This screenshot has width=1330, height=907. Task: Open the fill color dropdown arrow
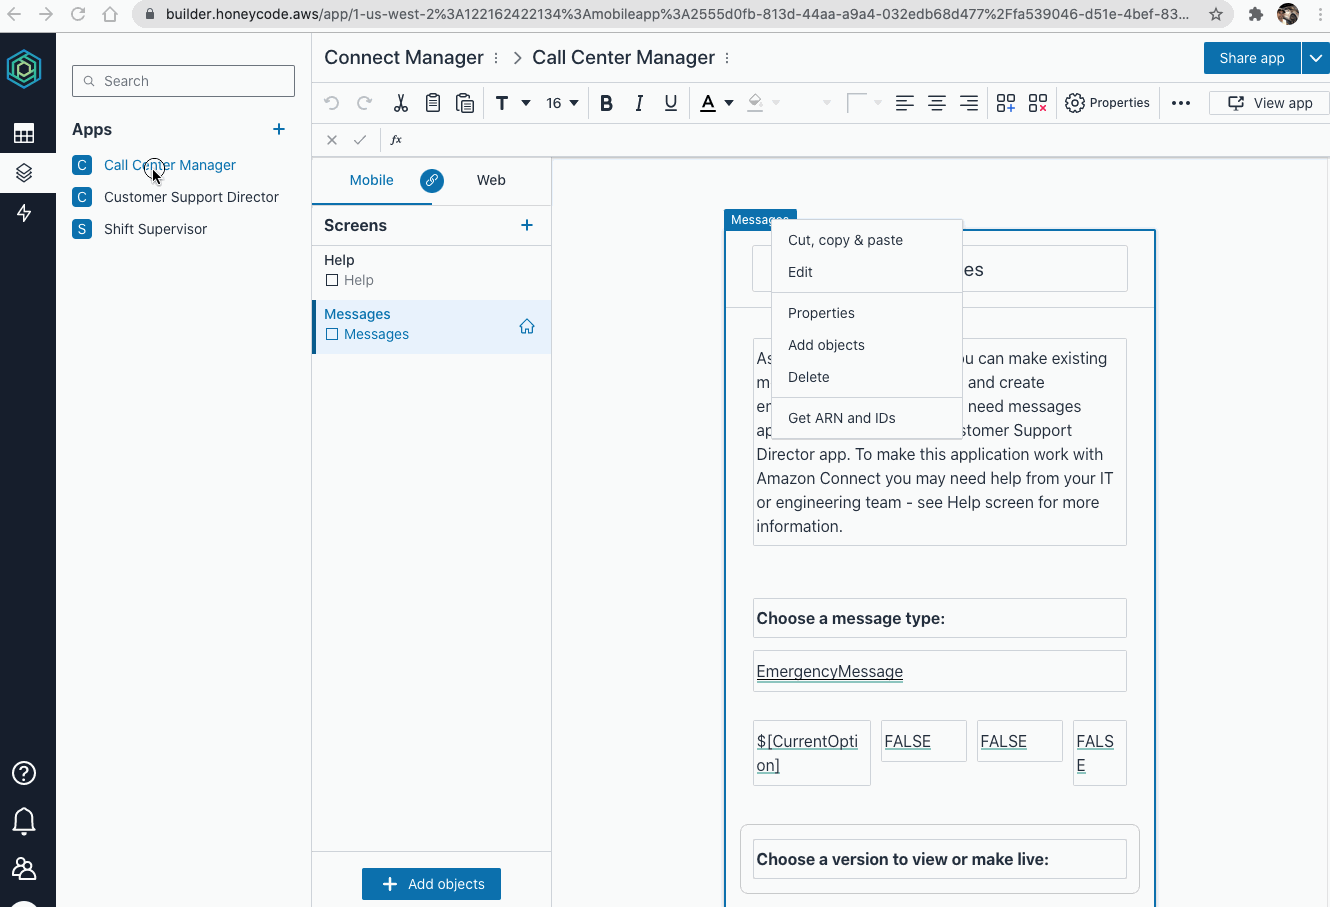click(776, 103)
